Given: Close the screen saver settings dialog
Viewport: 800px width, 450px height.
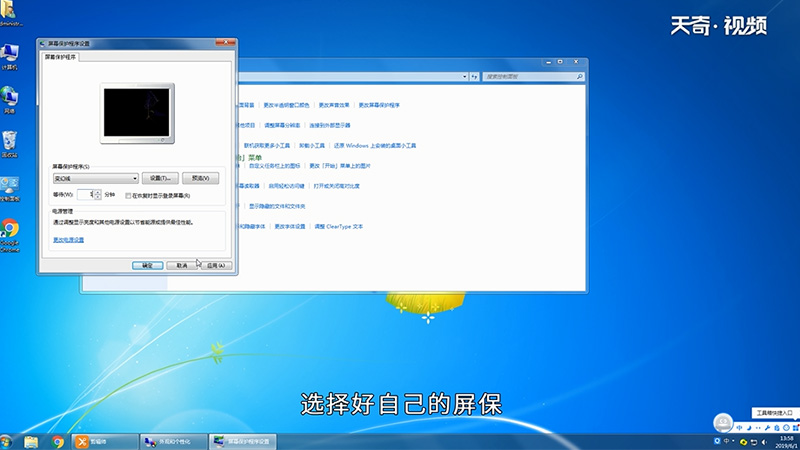Looking at the screenshot, I should coord(225,42).
